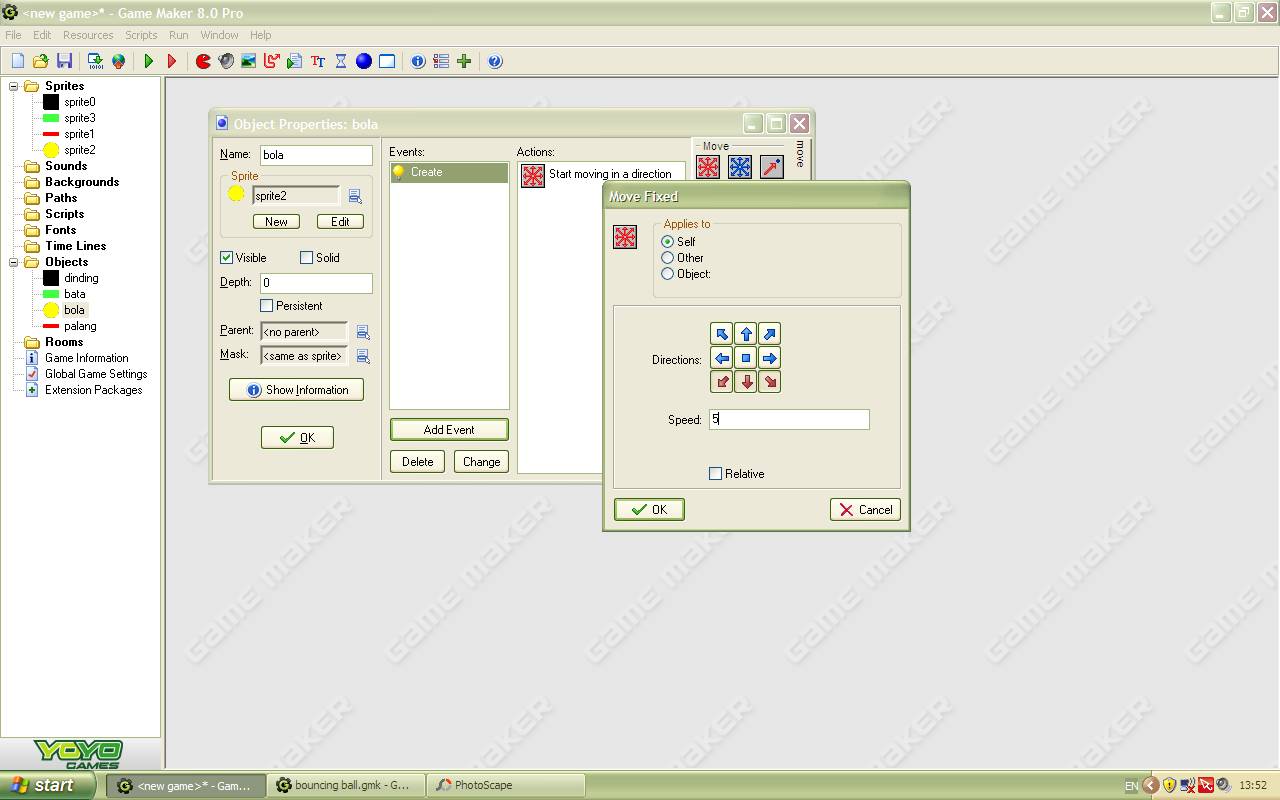Select the Self radio button

(x=668, y=242)
